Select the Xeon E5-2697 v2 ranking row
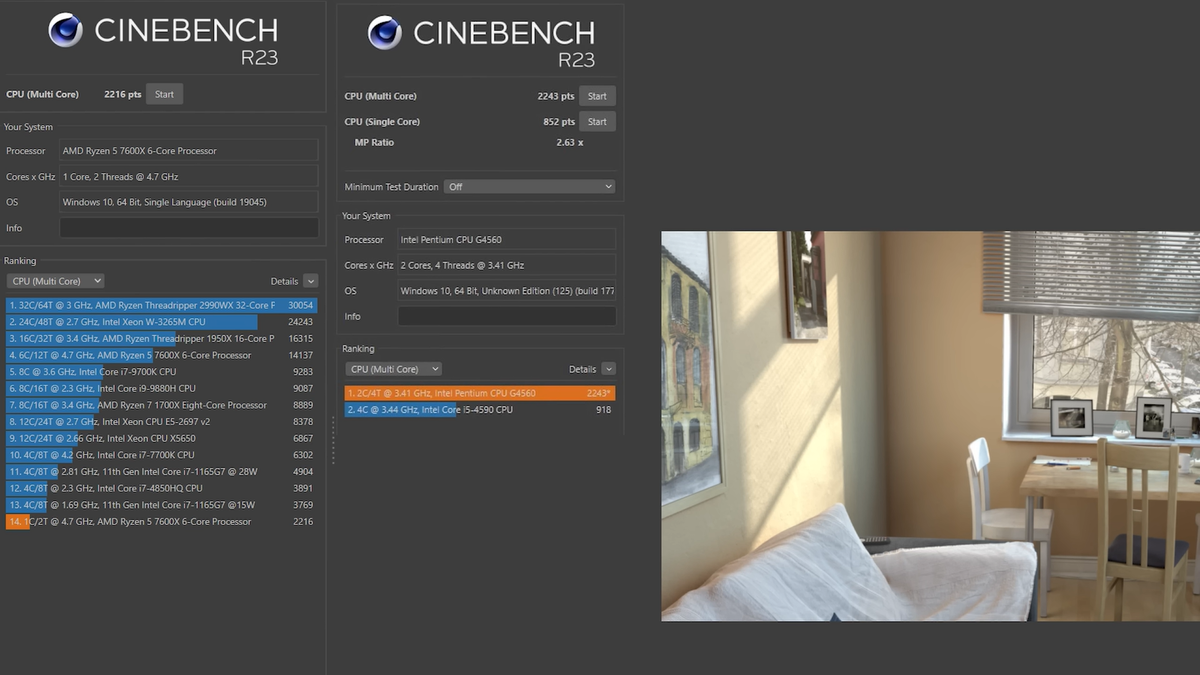1200x675 pixels. (x=161, y=422)
